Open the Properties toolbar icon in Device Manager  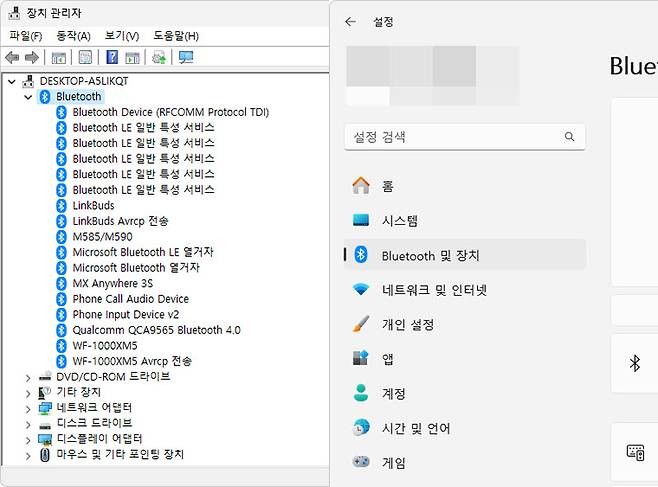[x=85, y=57]
